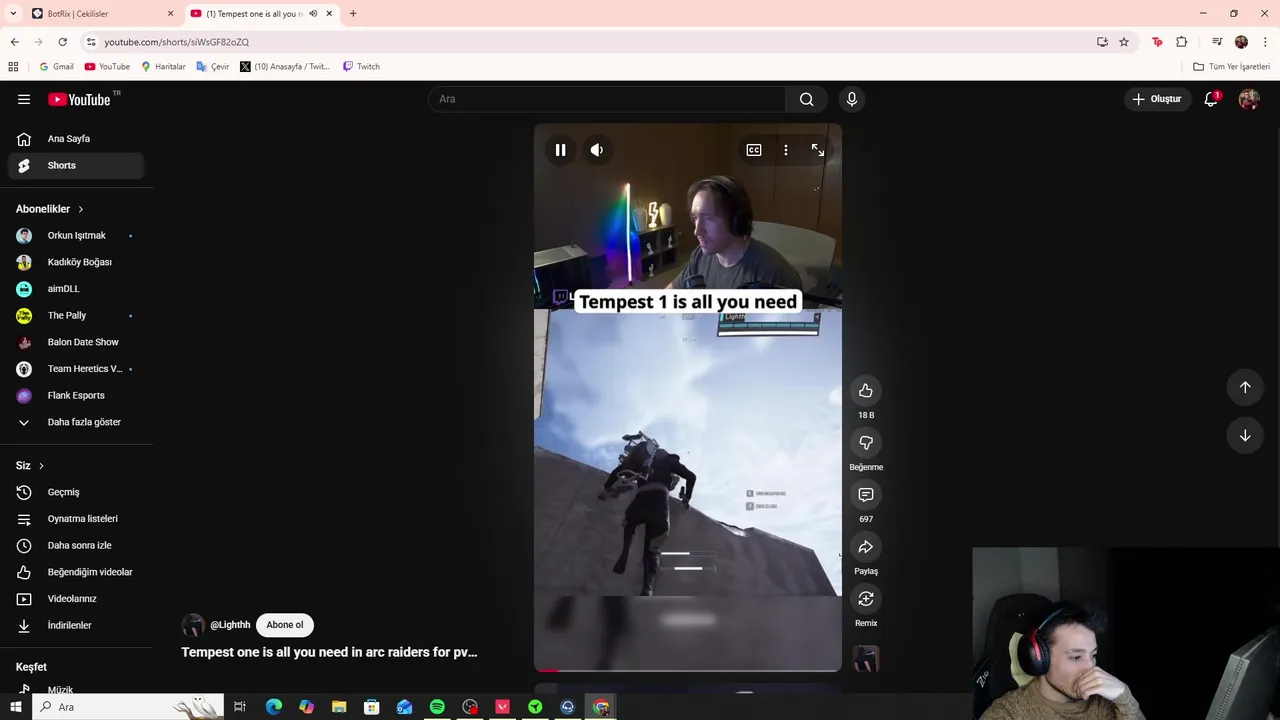Switch to the BotRix | Çekilişler tab

click(101, 13)
